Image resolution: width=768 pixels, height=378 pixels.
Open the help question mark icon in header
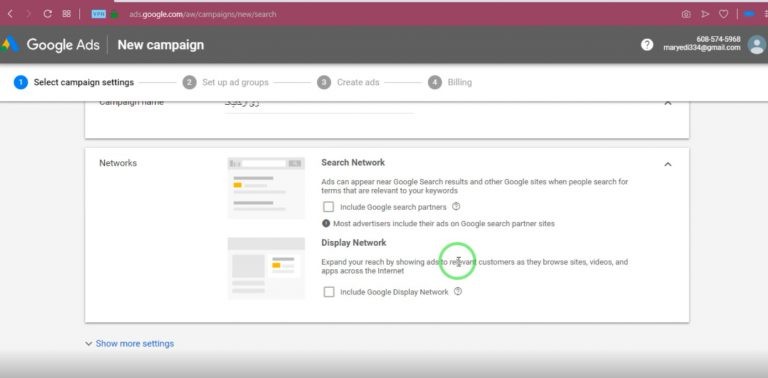click(x=647, y=45)
